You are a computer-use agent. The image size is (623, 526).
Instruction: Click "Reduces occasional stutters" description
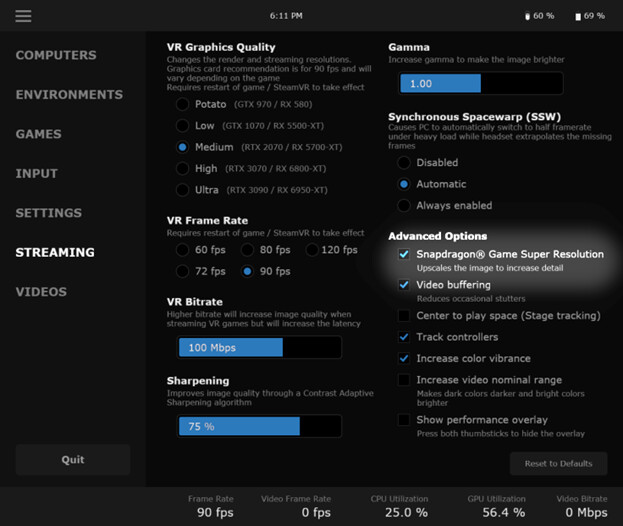(x=471, y=299)
